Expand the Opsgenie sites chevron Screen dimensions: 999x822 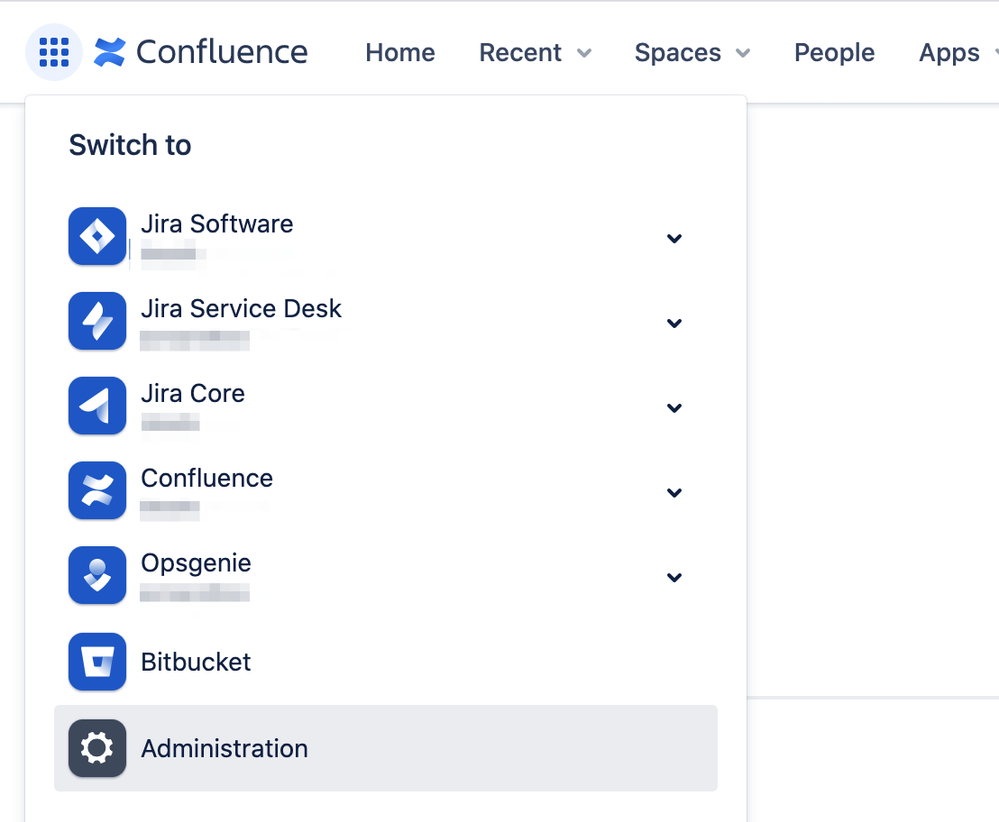coord(674,577)
